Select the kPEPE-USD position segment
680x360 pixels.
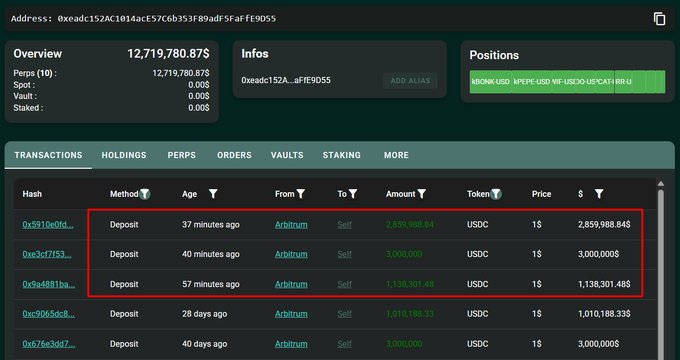(531, 82)
